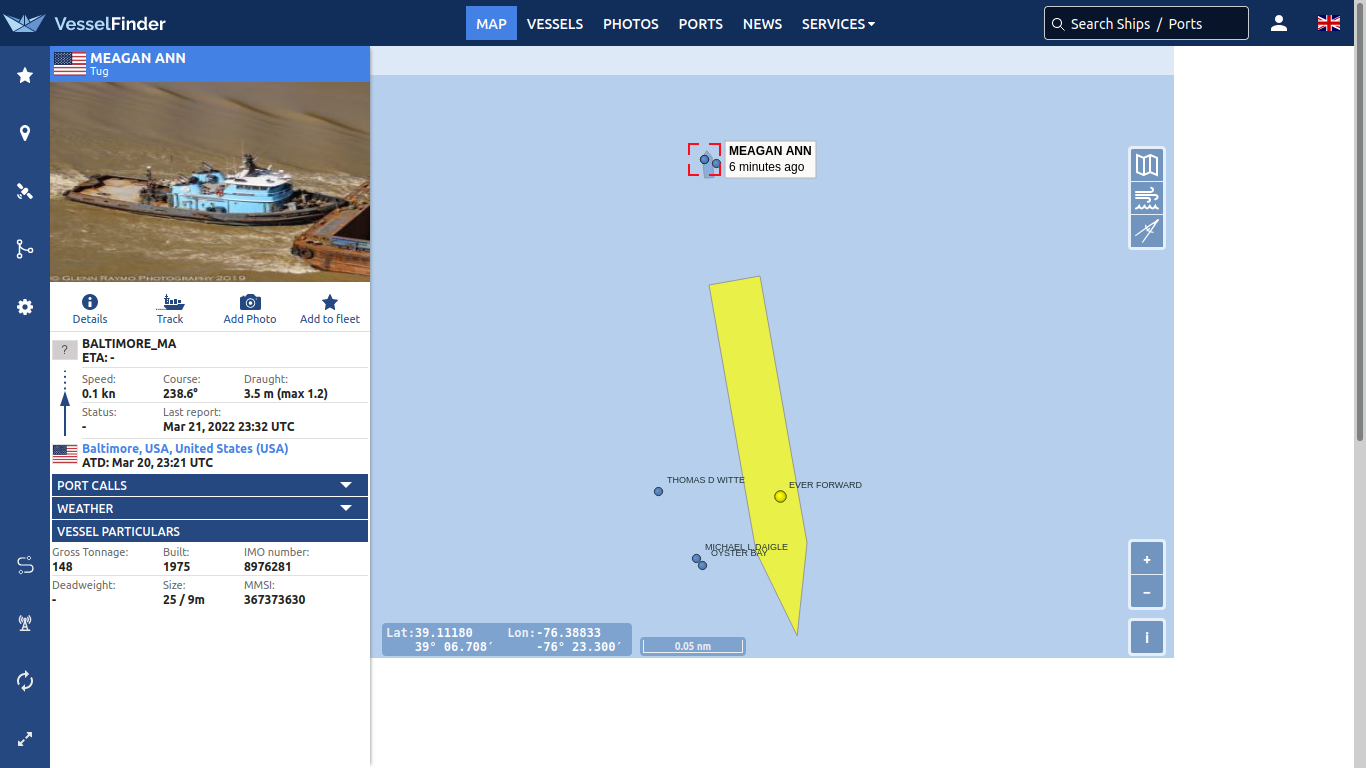Click the THOMAS D WITTE map label

point(706,480)
